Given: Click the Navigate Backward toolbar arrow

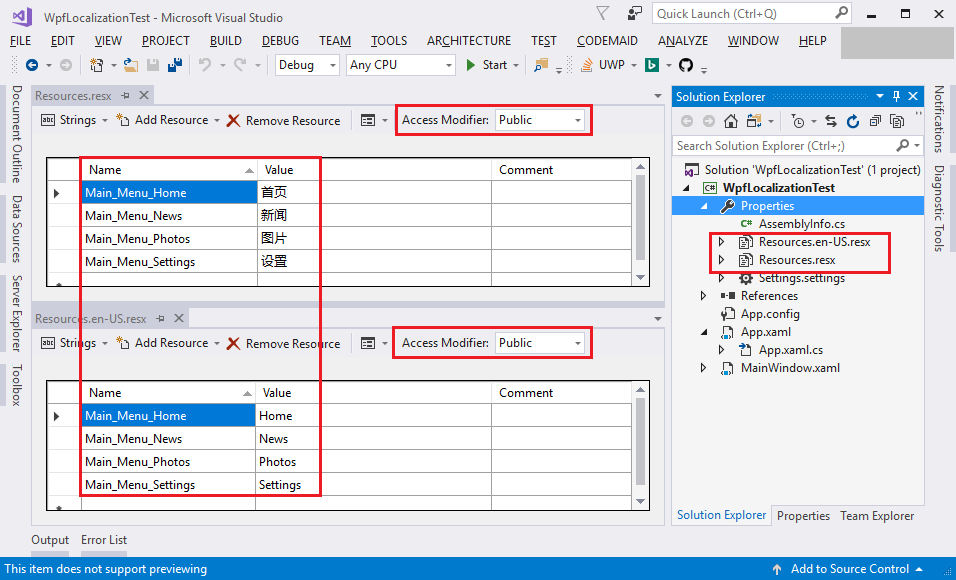Looking at the screenshot, I should (x=32, y=65).
